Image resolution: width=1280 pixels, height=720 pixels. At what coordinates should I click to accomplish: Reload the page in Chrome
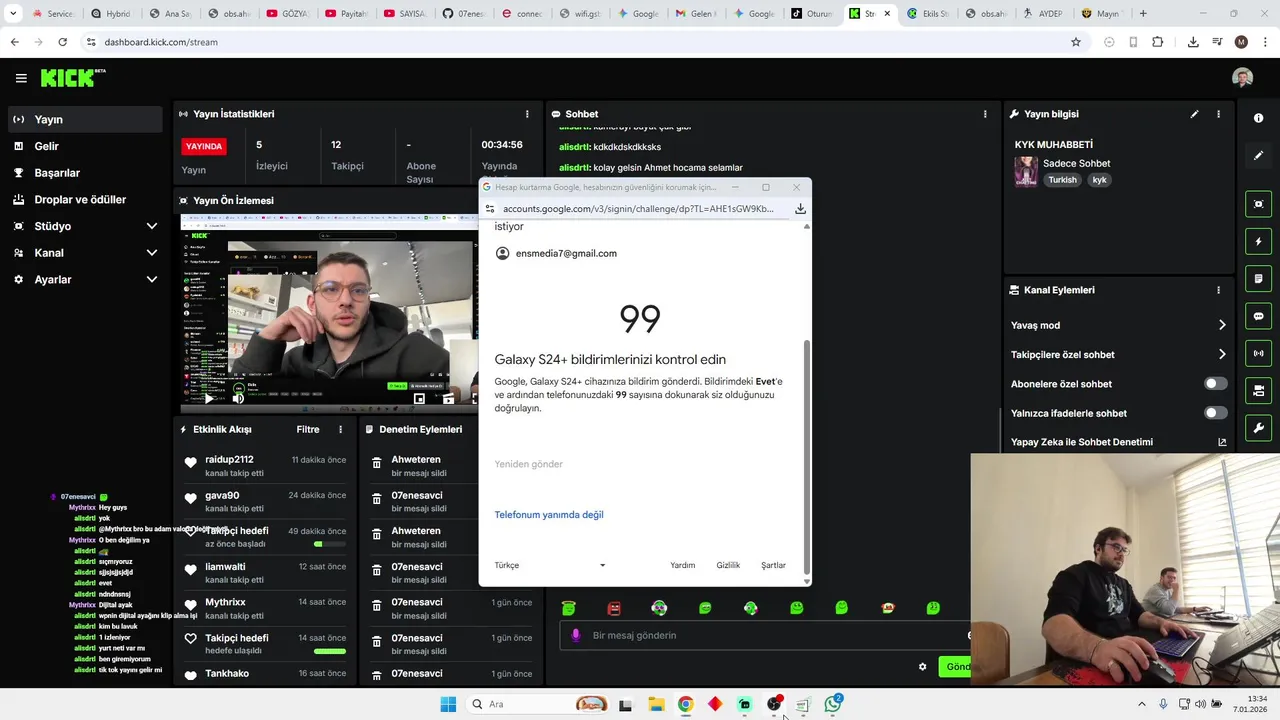[62, 42]
